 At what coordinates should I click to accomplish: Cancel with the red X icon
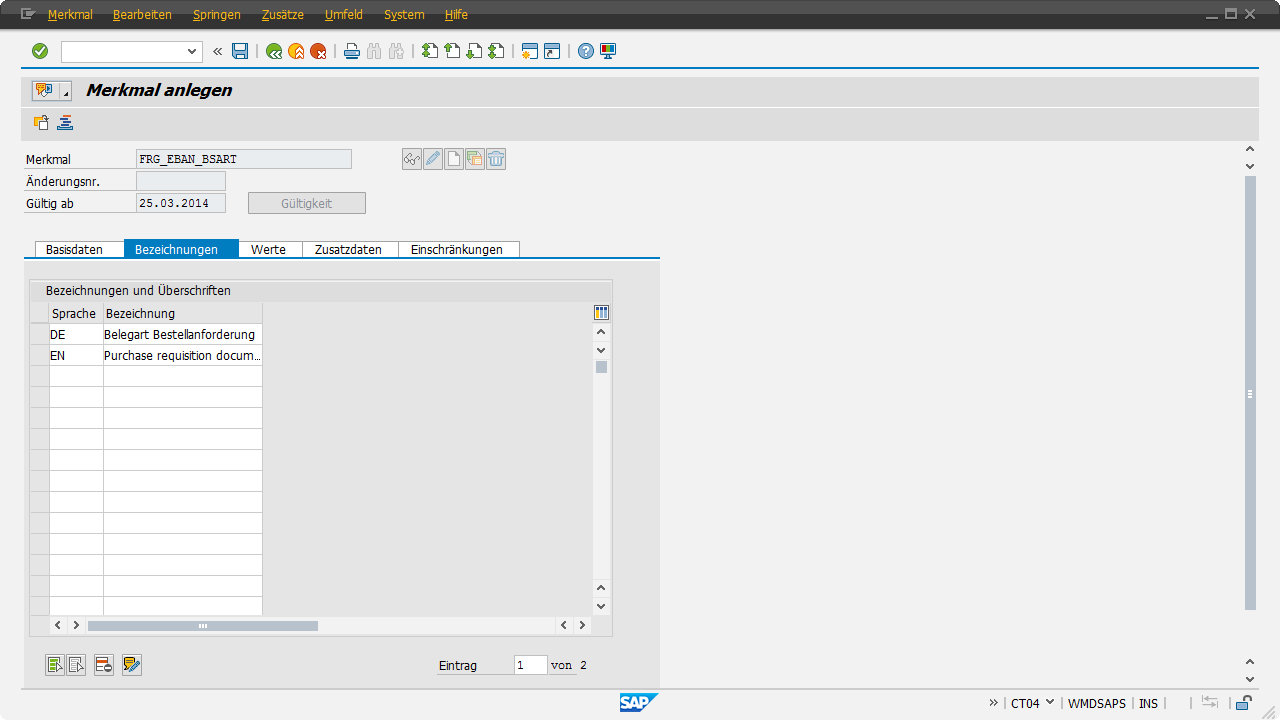click(x=318, y=51)
